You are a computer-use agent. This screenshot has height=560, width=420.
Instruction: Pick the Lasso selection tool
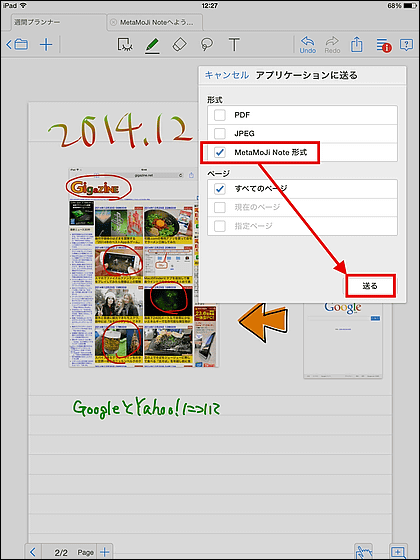207,45
